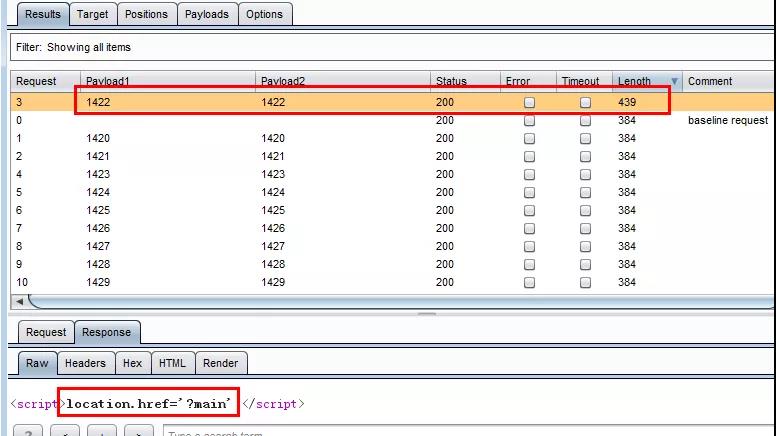Click the results filter bar
Screen dimensions: 776x436
click(x=392, y=48)
